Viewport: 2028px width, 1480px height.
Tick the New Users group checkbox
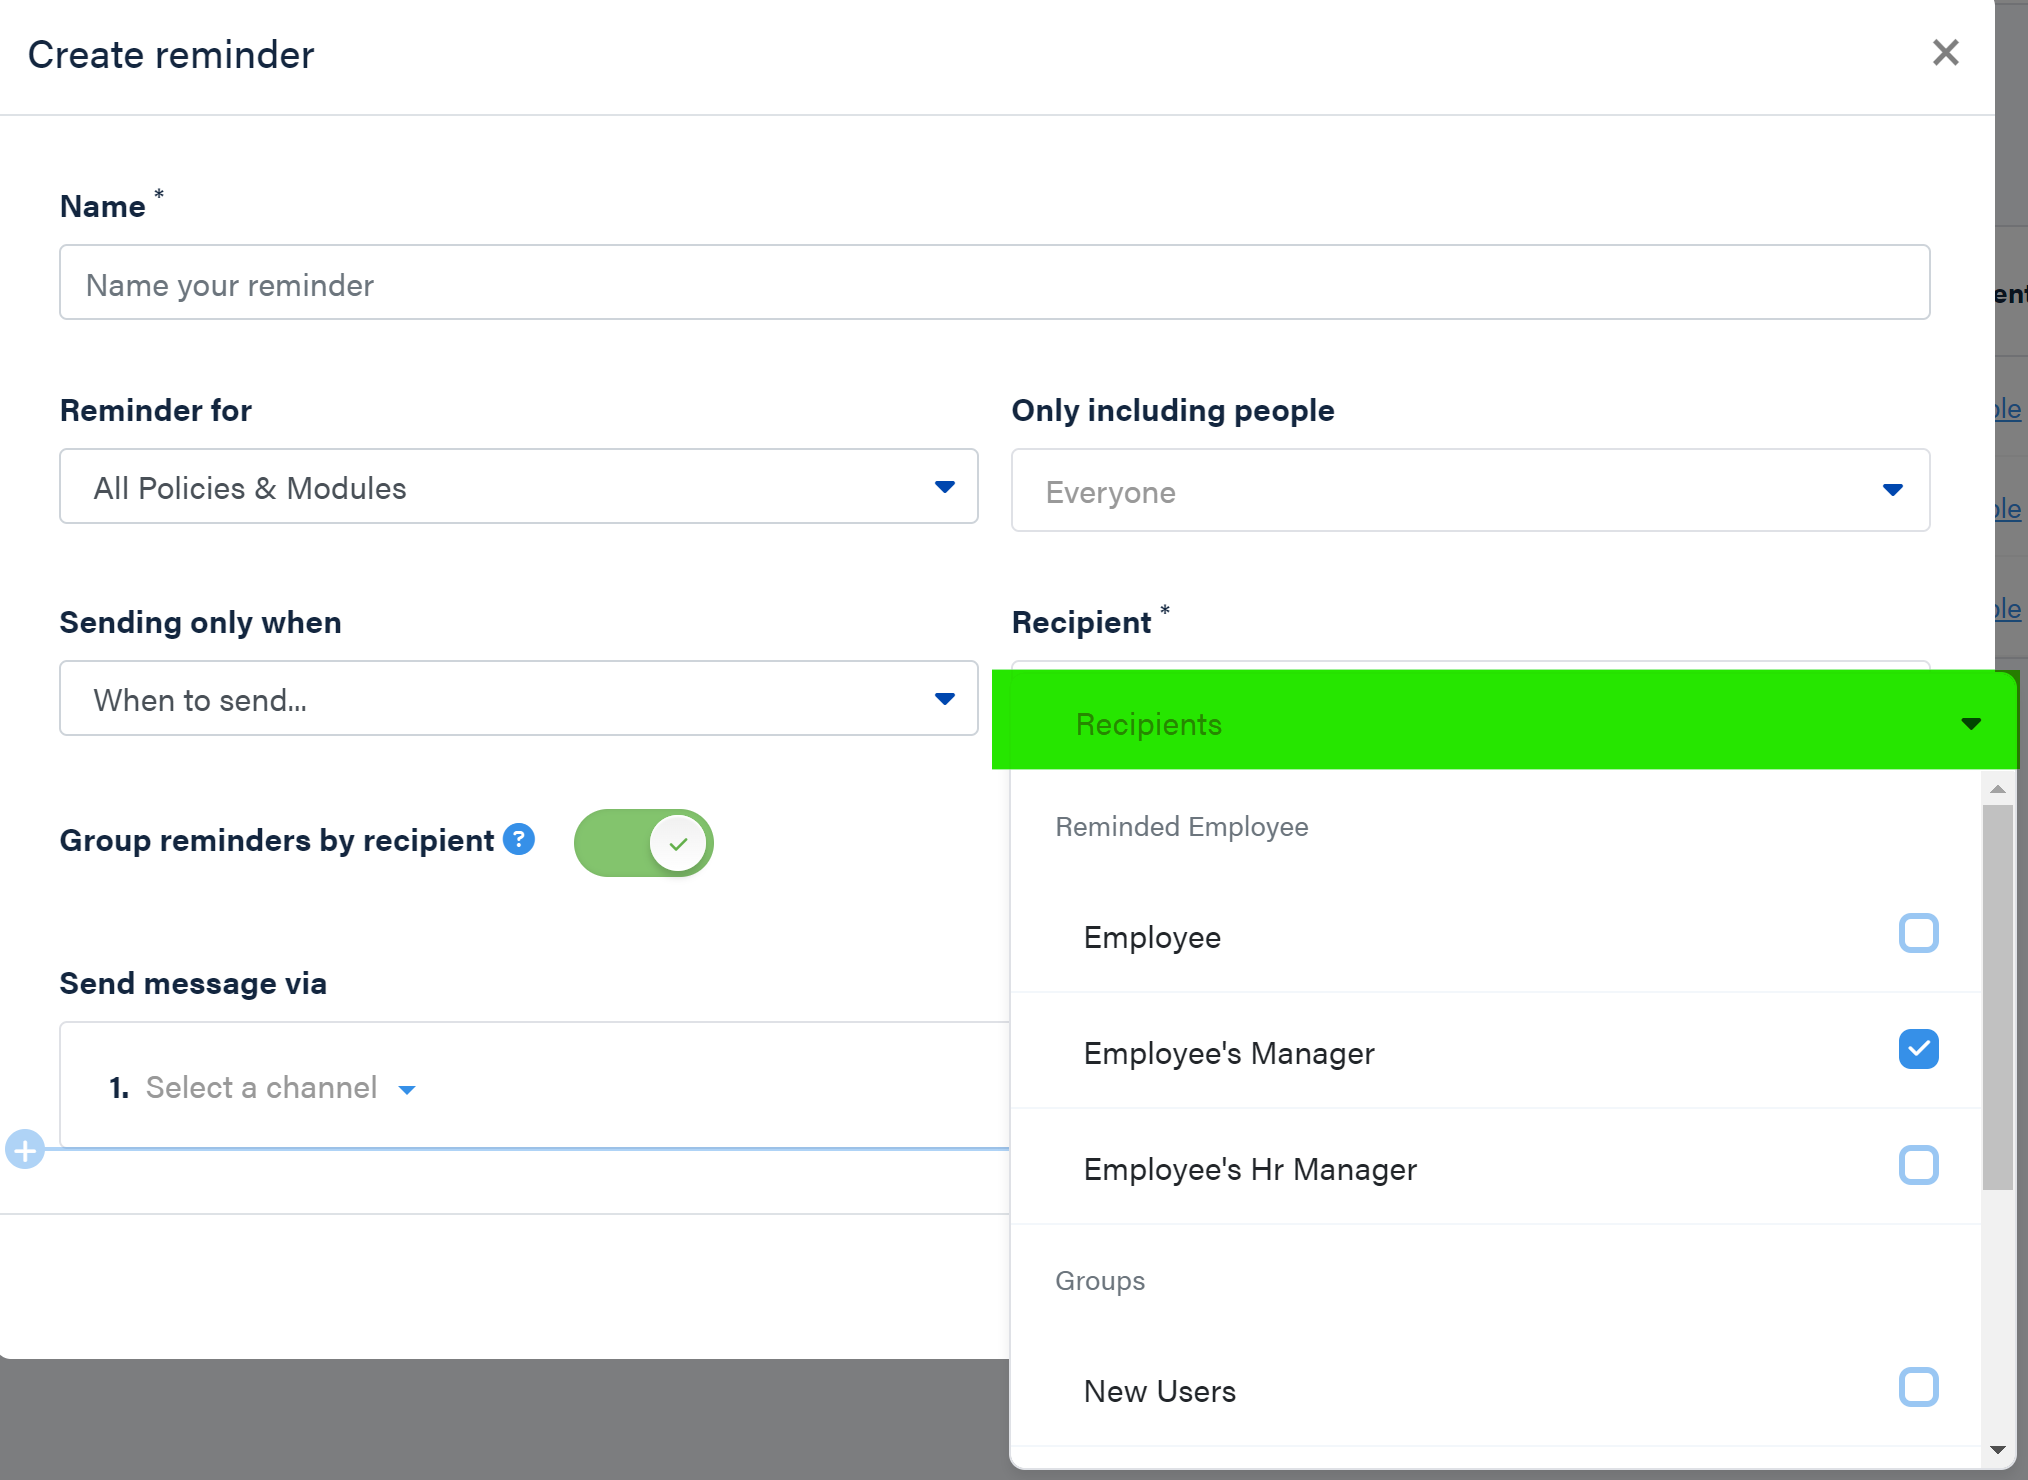pyautogui.click(x=1918, y=1388)
